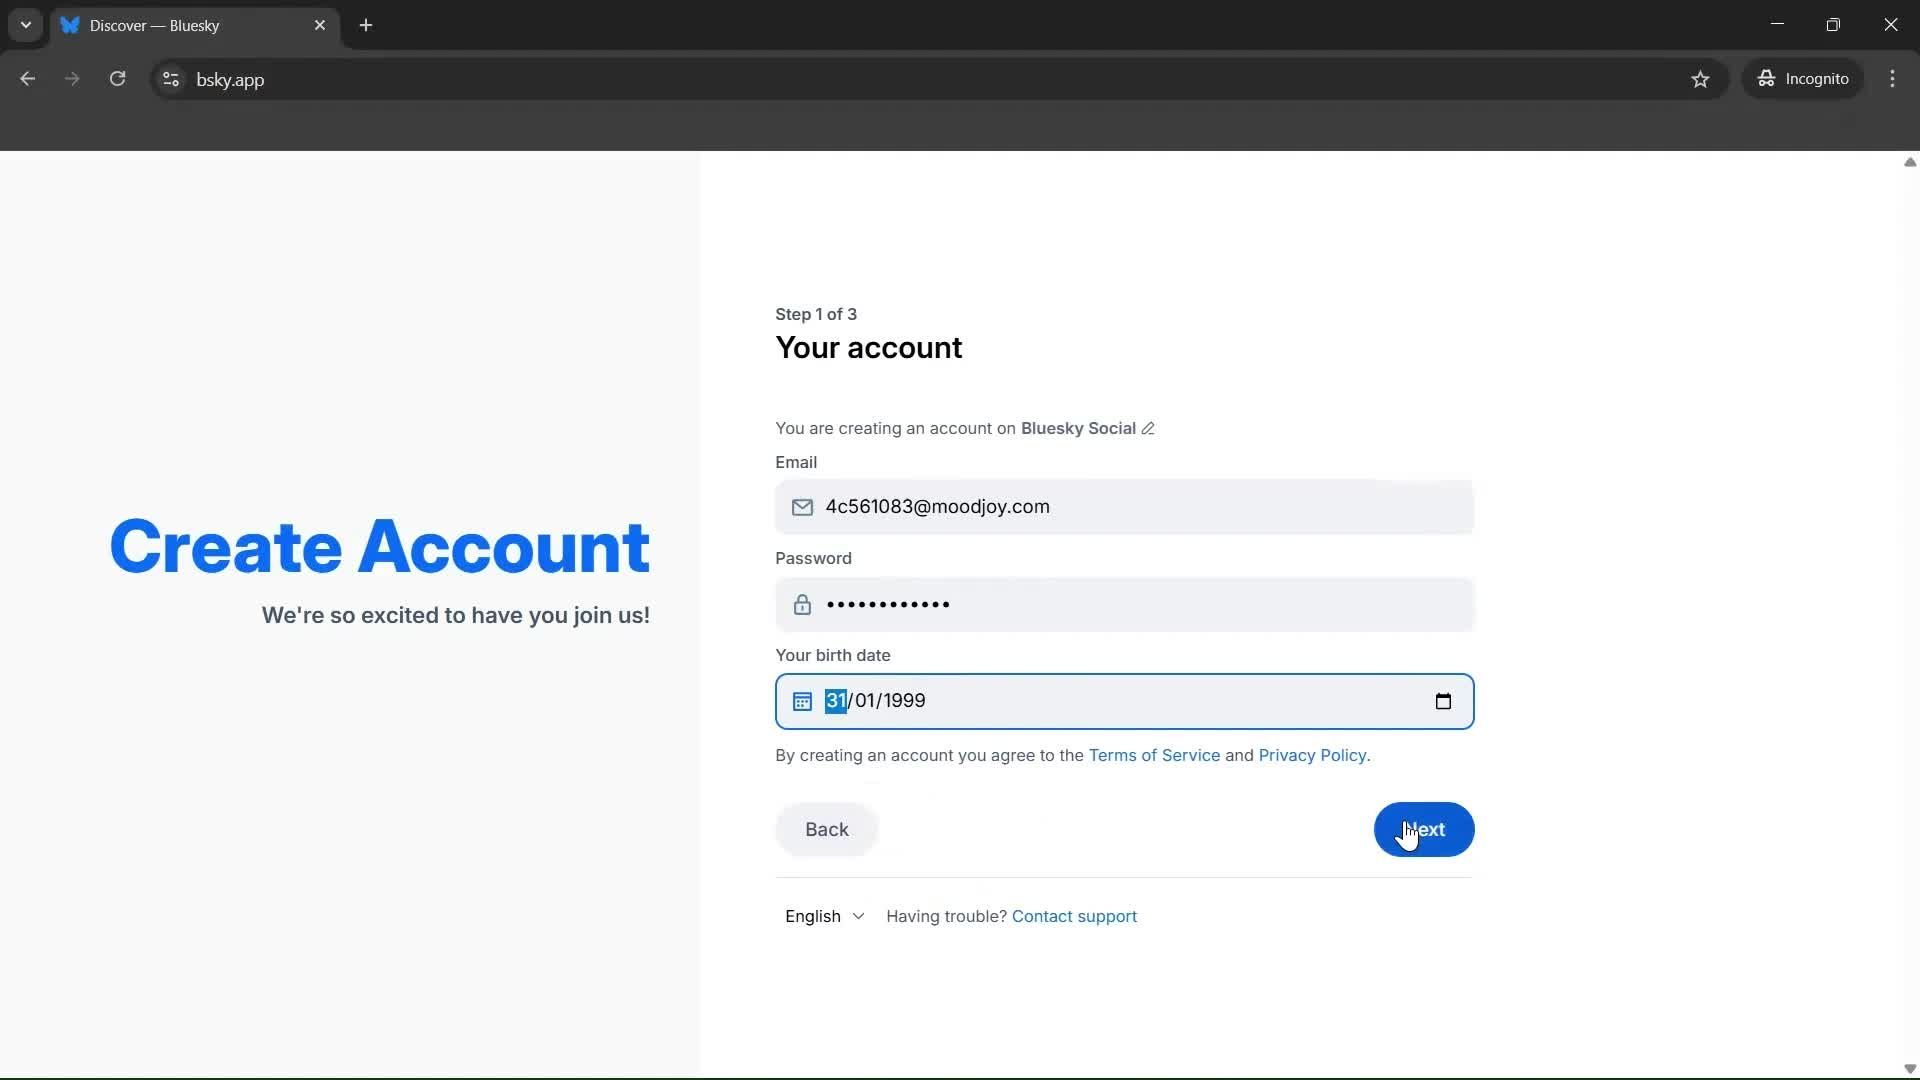Image resolution: width=1920 pixels, height=1080 pixels.
Task: Open site settings icon in address bar
Action: (x=170, y=79)
